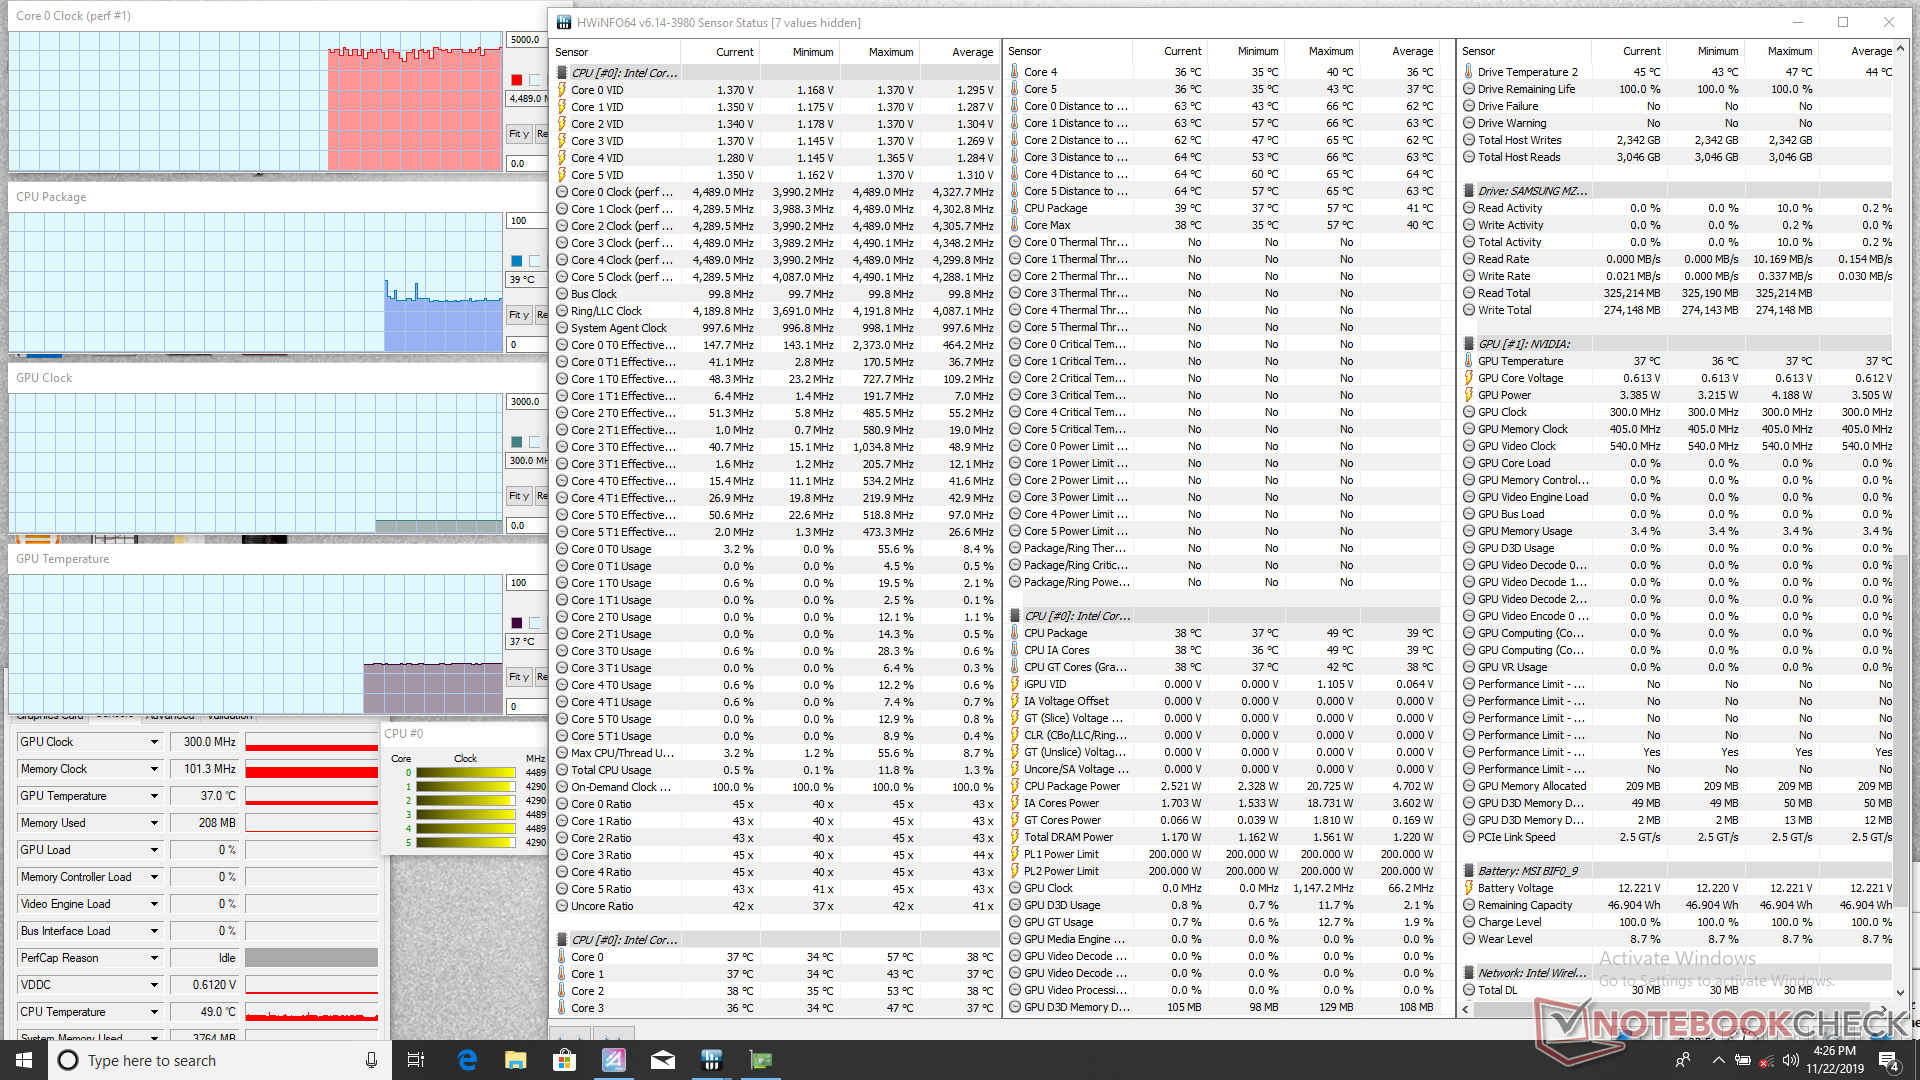Click red color swatch in Core 0 Clock graph
Image resolution: width=1920 pixels, height=1080 pixels.
517,80
